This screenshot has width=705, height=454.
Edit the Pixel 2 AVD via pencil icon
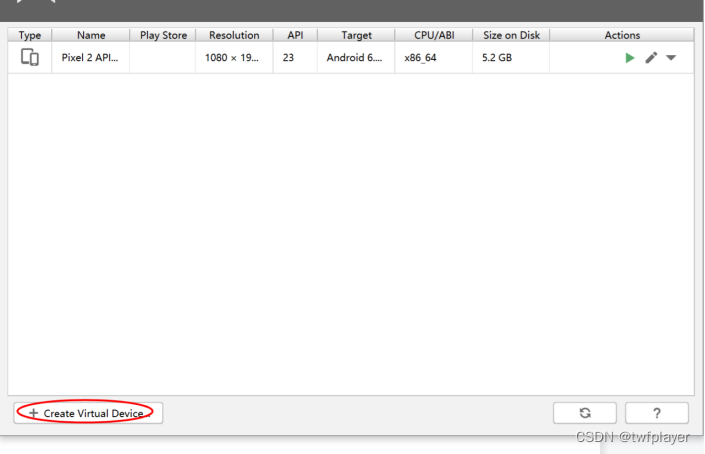pyautogui.click(x=651, y=58)
